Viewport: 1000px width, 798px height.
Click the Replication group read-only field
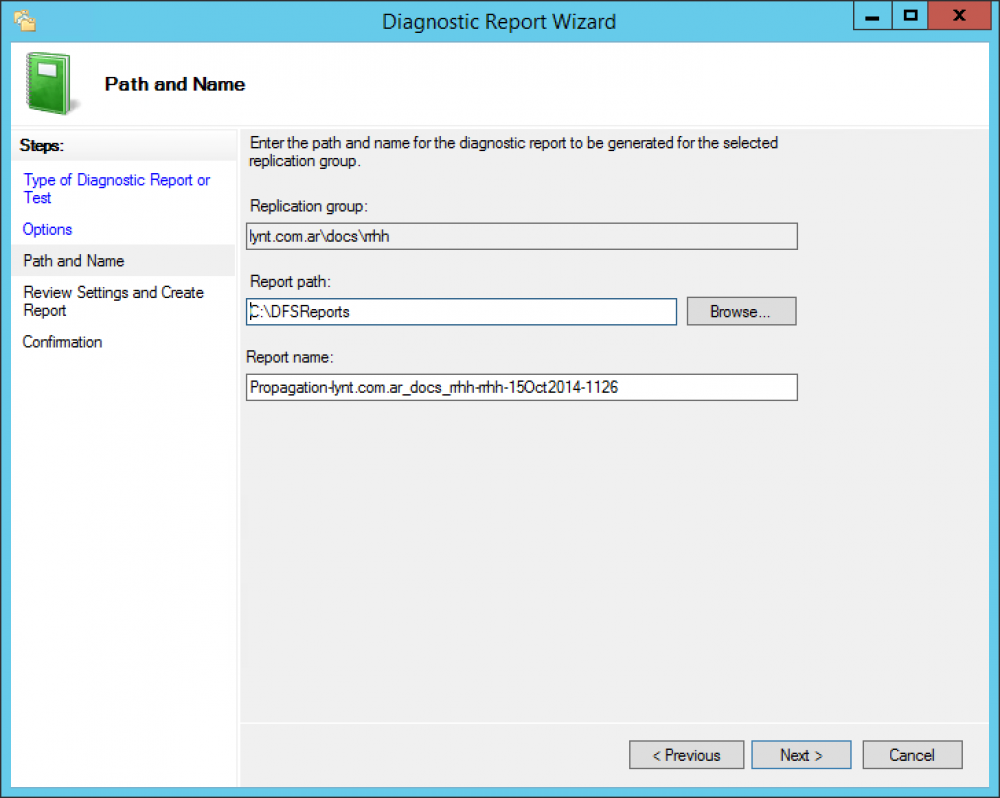click(x=521, y=236)
